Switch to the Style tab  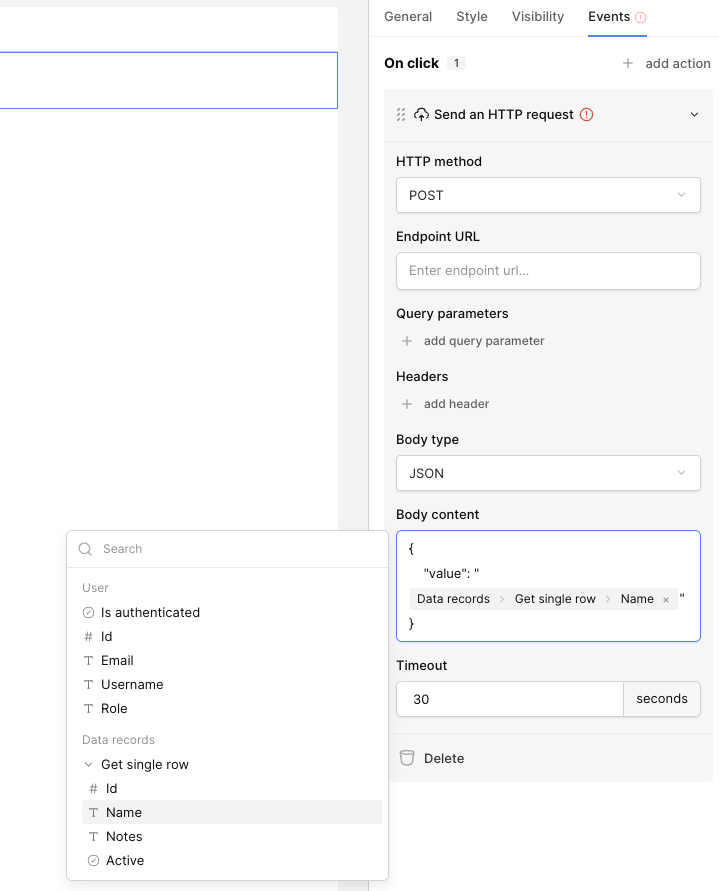click(x=472, y=17)
